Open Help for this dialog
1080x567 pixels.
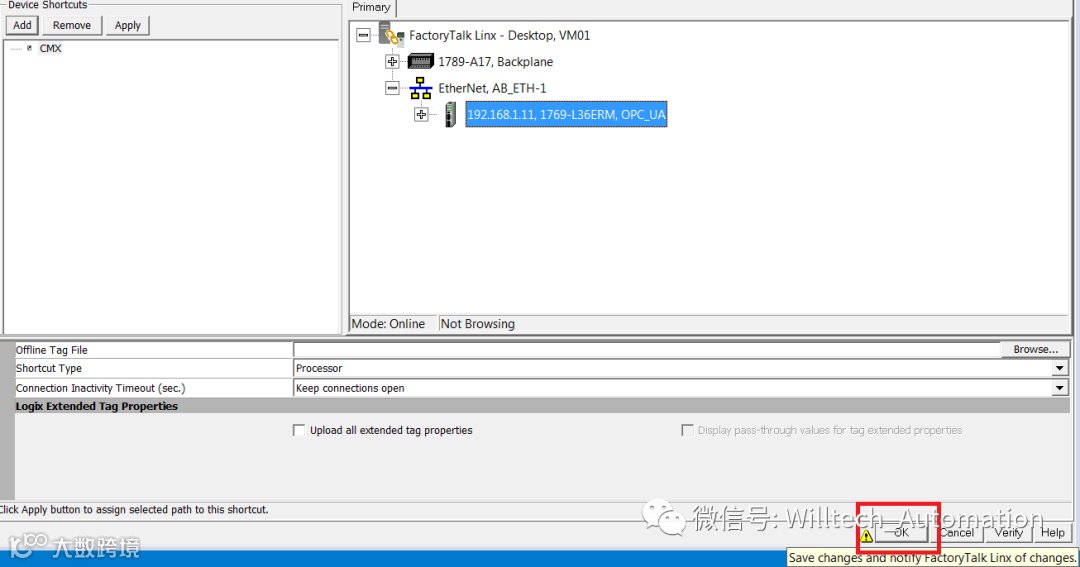(x=1052, y=533)
